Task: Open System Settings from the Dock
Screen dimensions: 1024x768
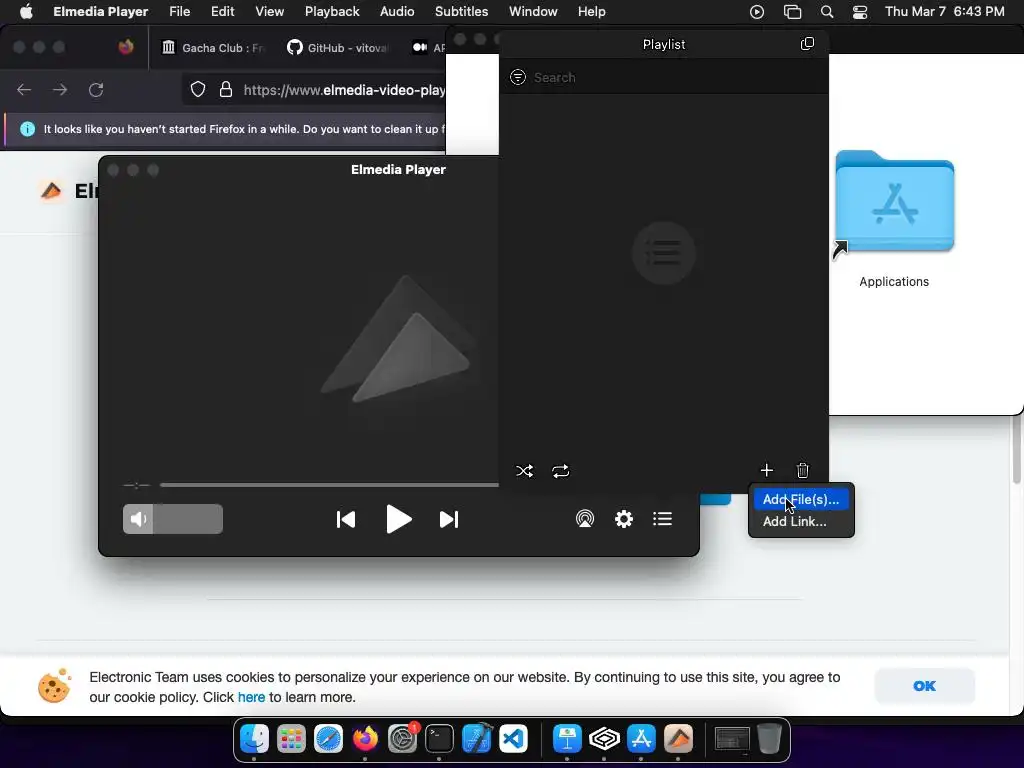Action: (402, 739)
